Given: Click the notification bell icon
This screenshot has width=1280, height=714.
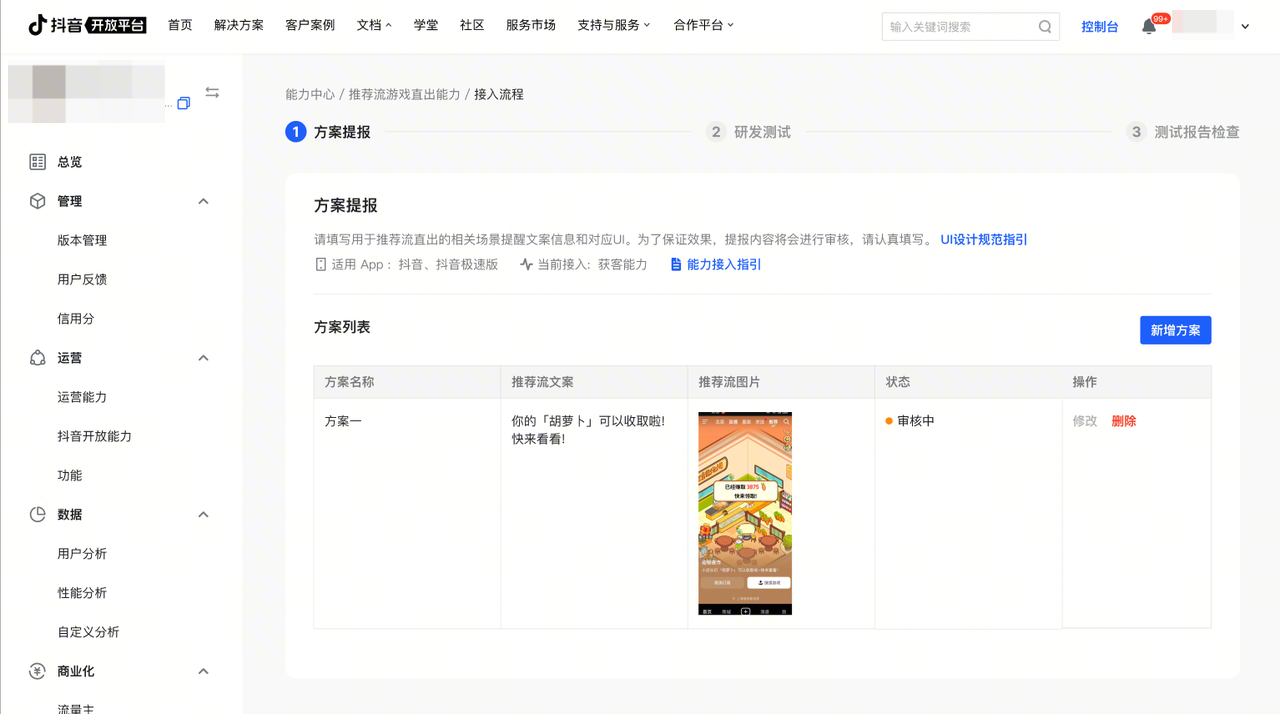Looking at the screenshot, I should pos(1149,27).
